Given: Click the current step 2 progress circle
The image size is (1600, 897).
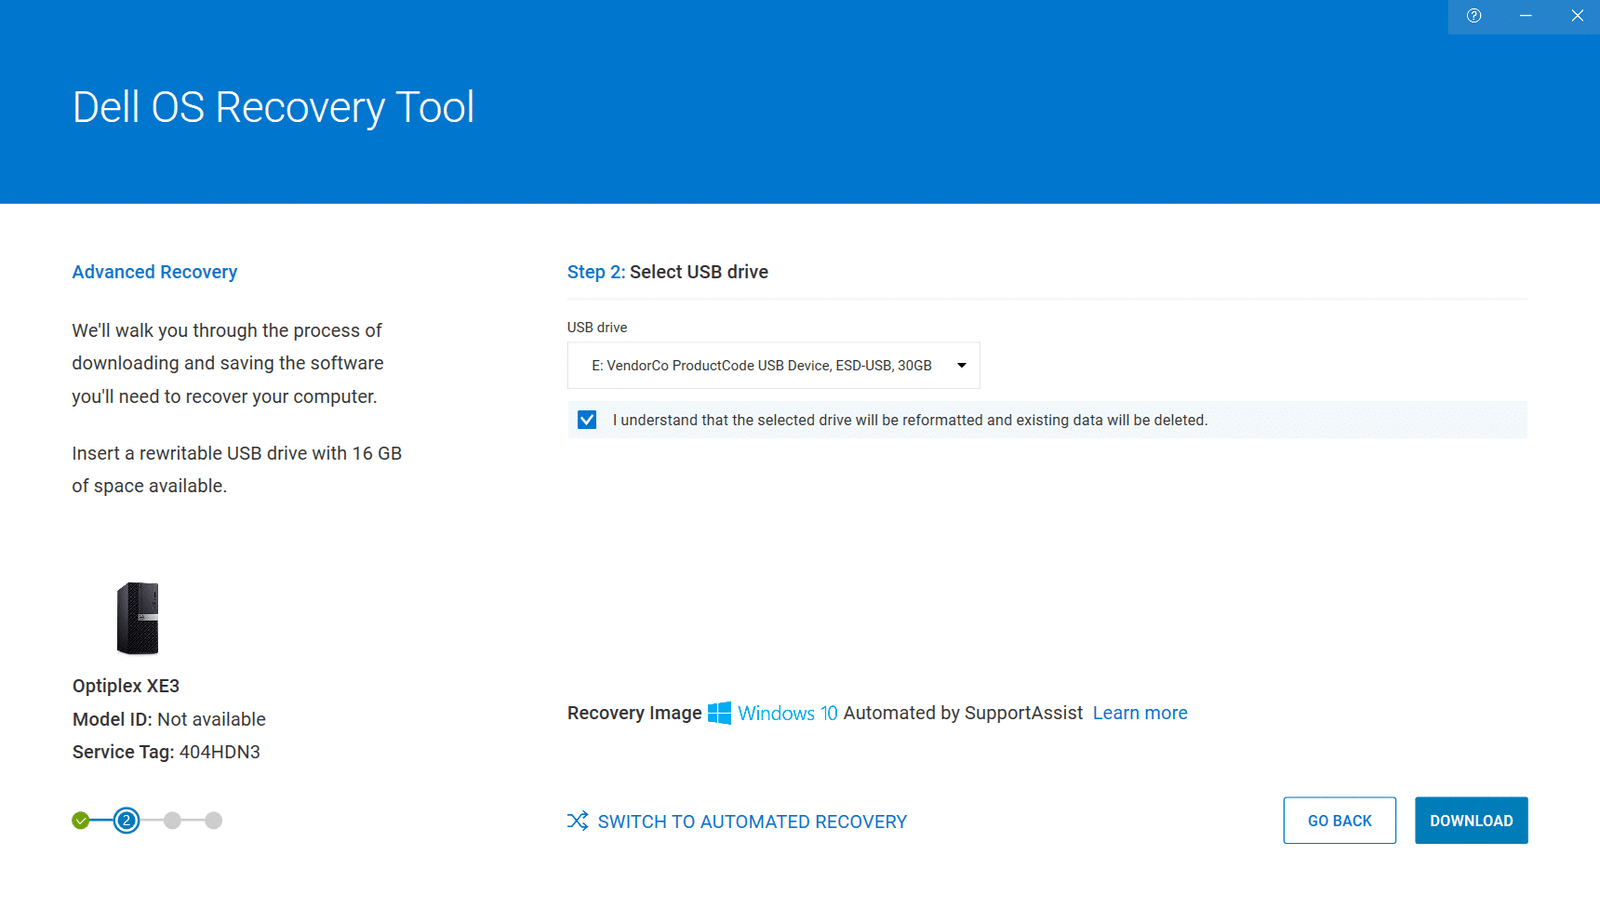Looking at the screenshot, I should tap(126, 821).
